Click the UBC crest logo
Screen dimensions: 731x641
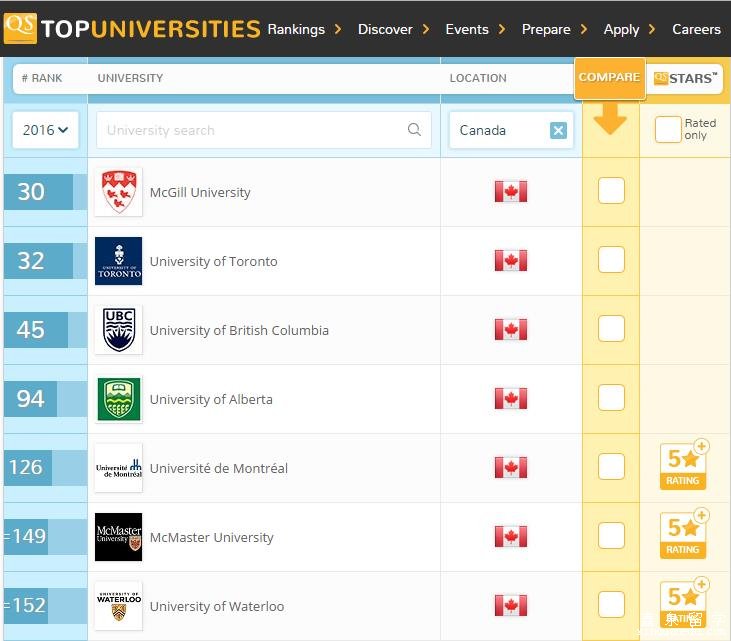118,330
